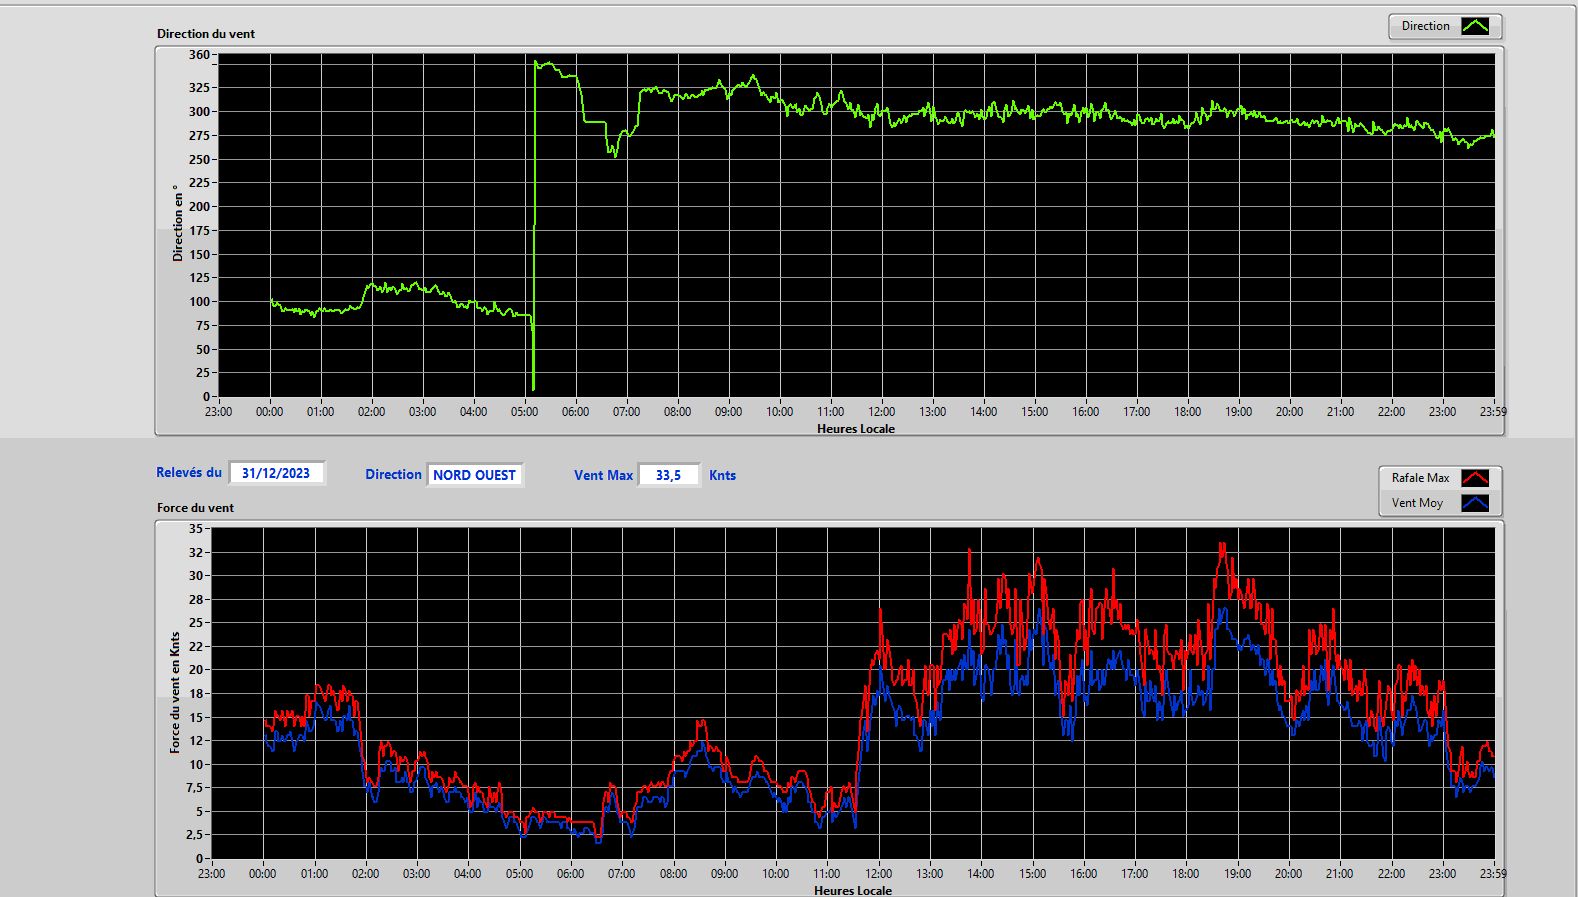
Task: Click the 'Rafale Max' legend label
Action: (1420, 478)
